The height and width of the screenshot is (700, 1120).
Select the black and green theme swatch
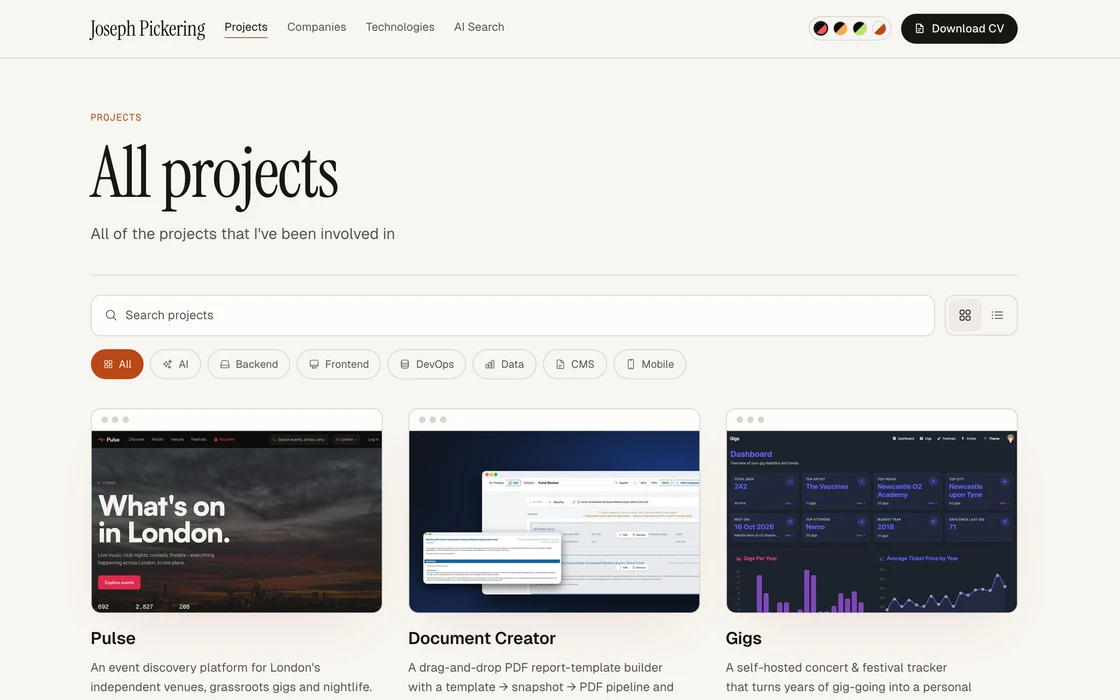point(860,29)
